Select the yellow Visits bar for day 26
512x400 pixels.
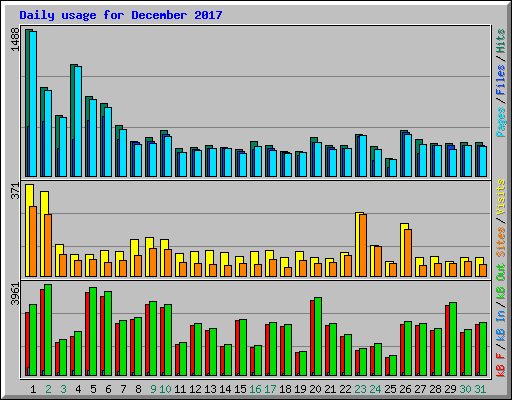pos(403,250)
